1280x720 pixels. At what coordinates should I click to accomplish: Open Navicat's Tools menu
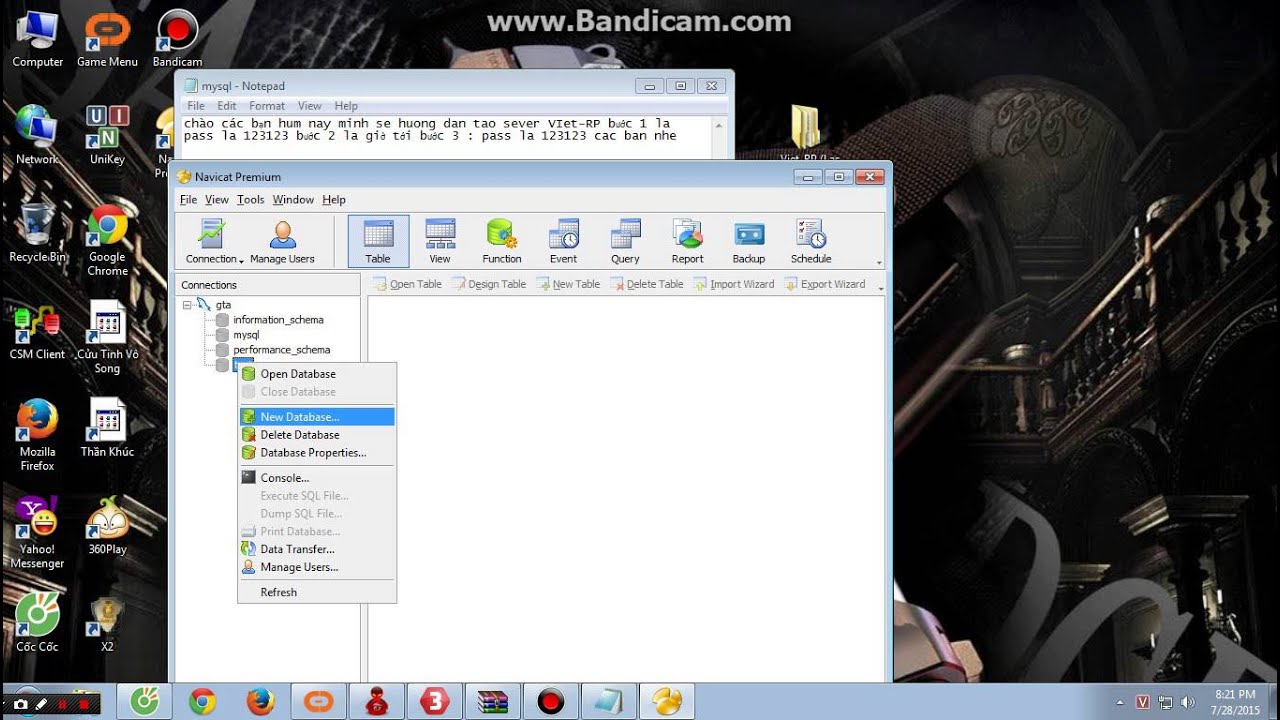point(250,200)
